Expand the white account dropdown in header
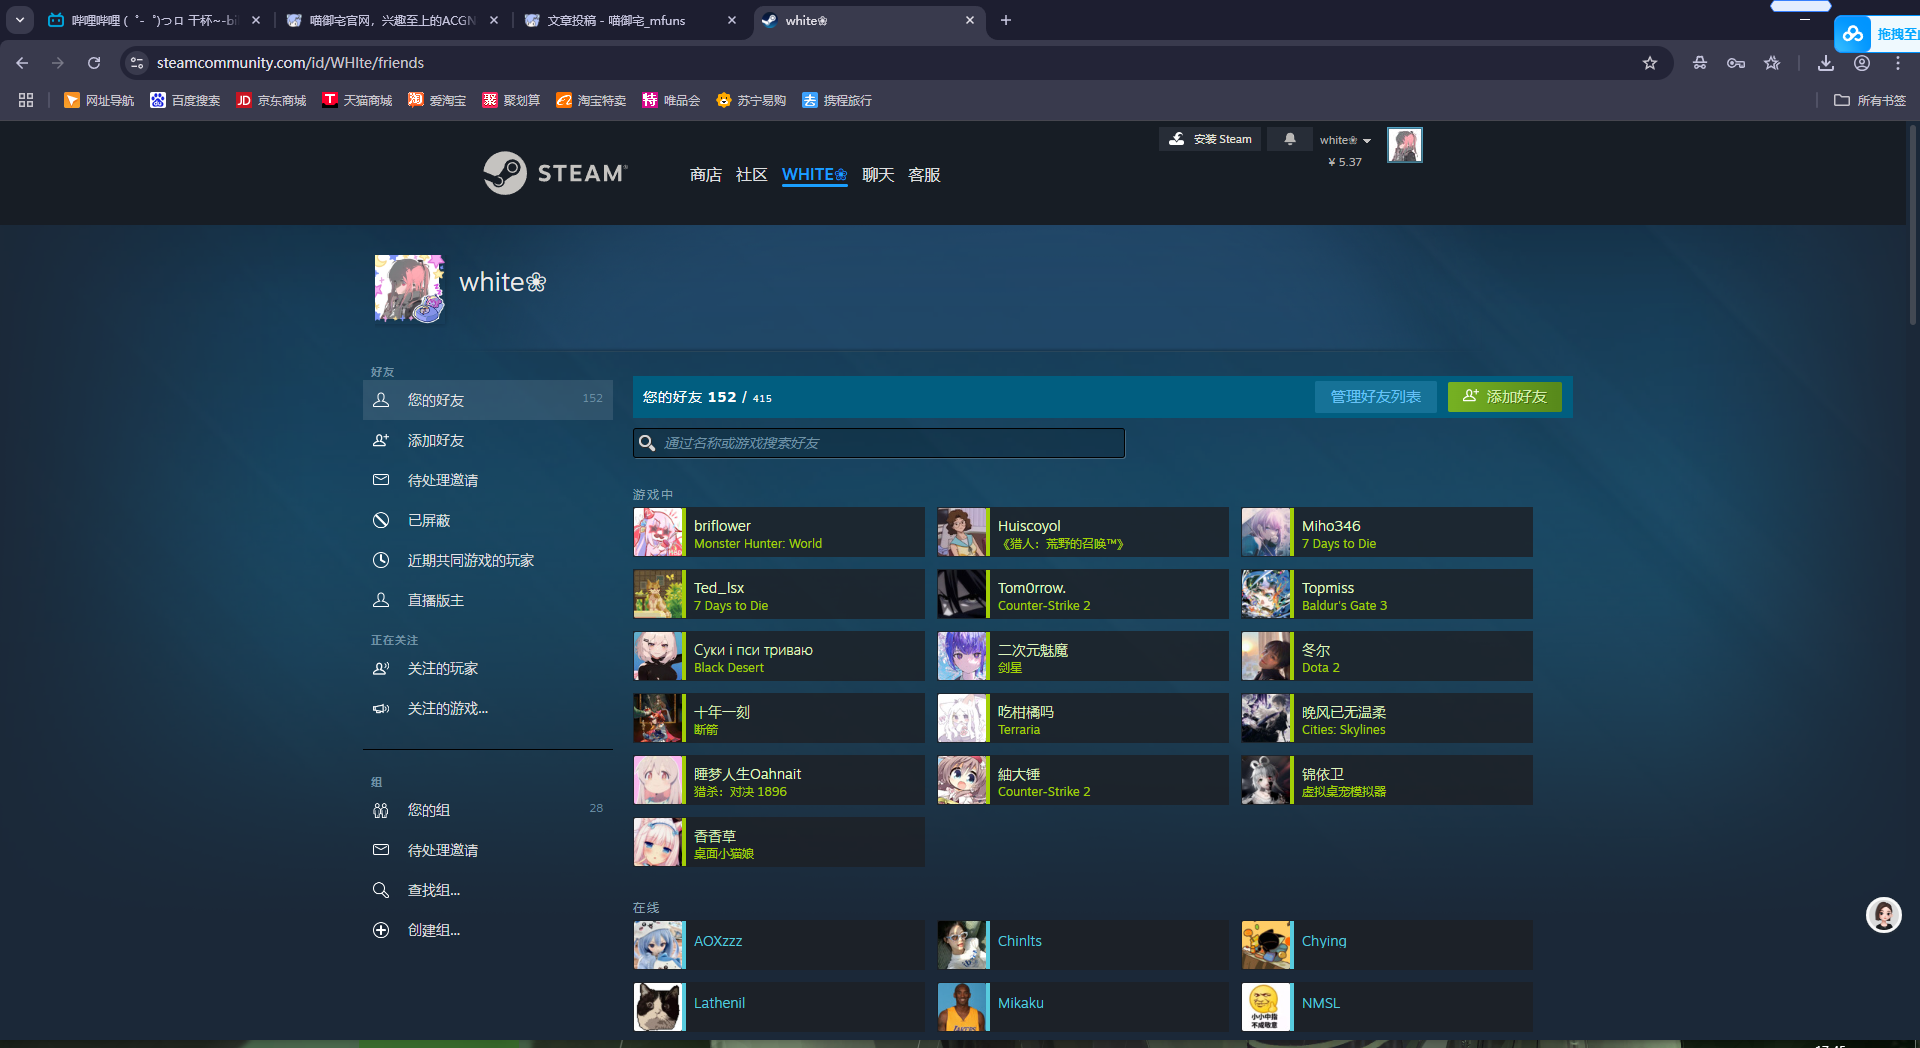Viewport: 1920px width, 1048px height. click(1345, 140)
